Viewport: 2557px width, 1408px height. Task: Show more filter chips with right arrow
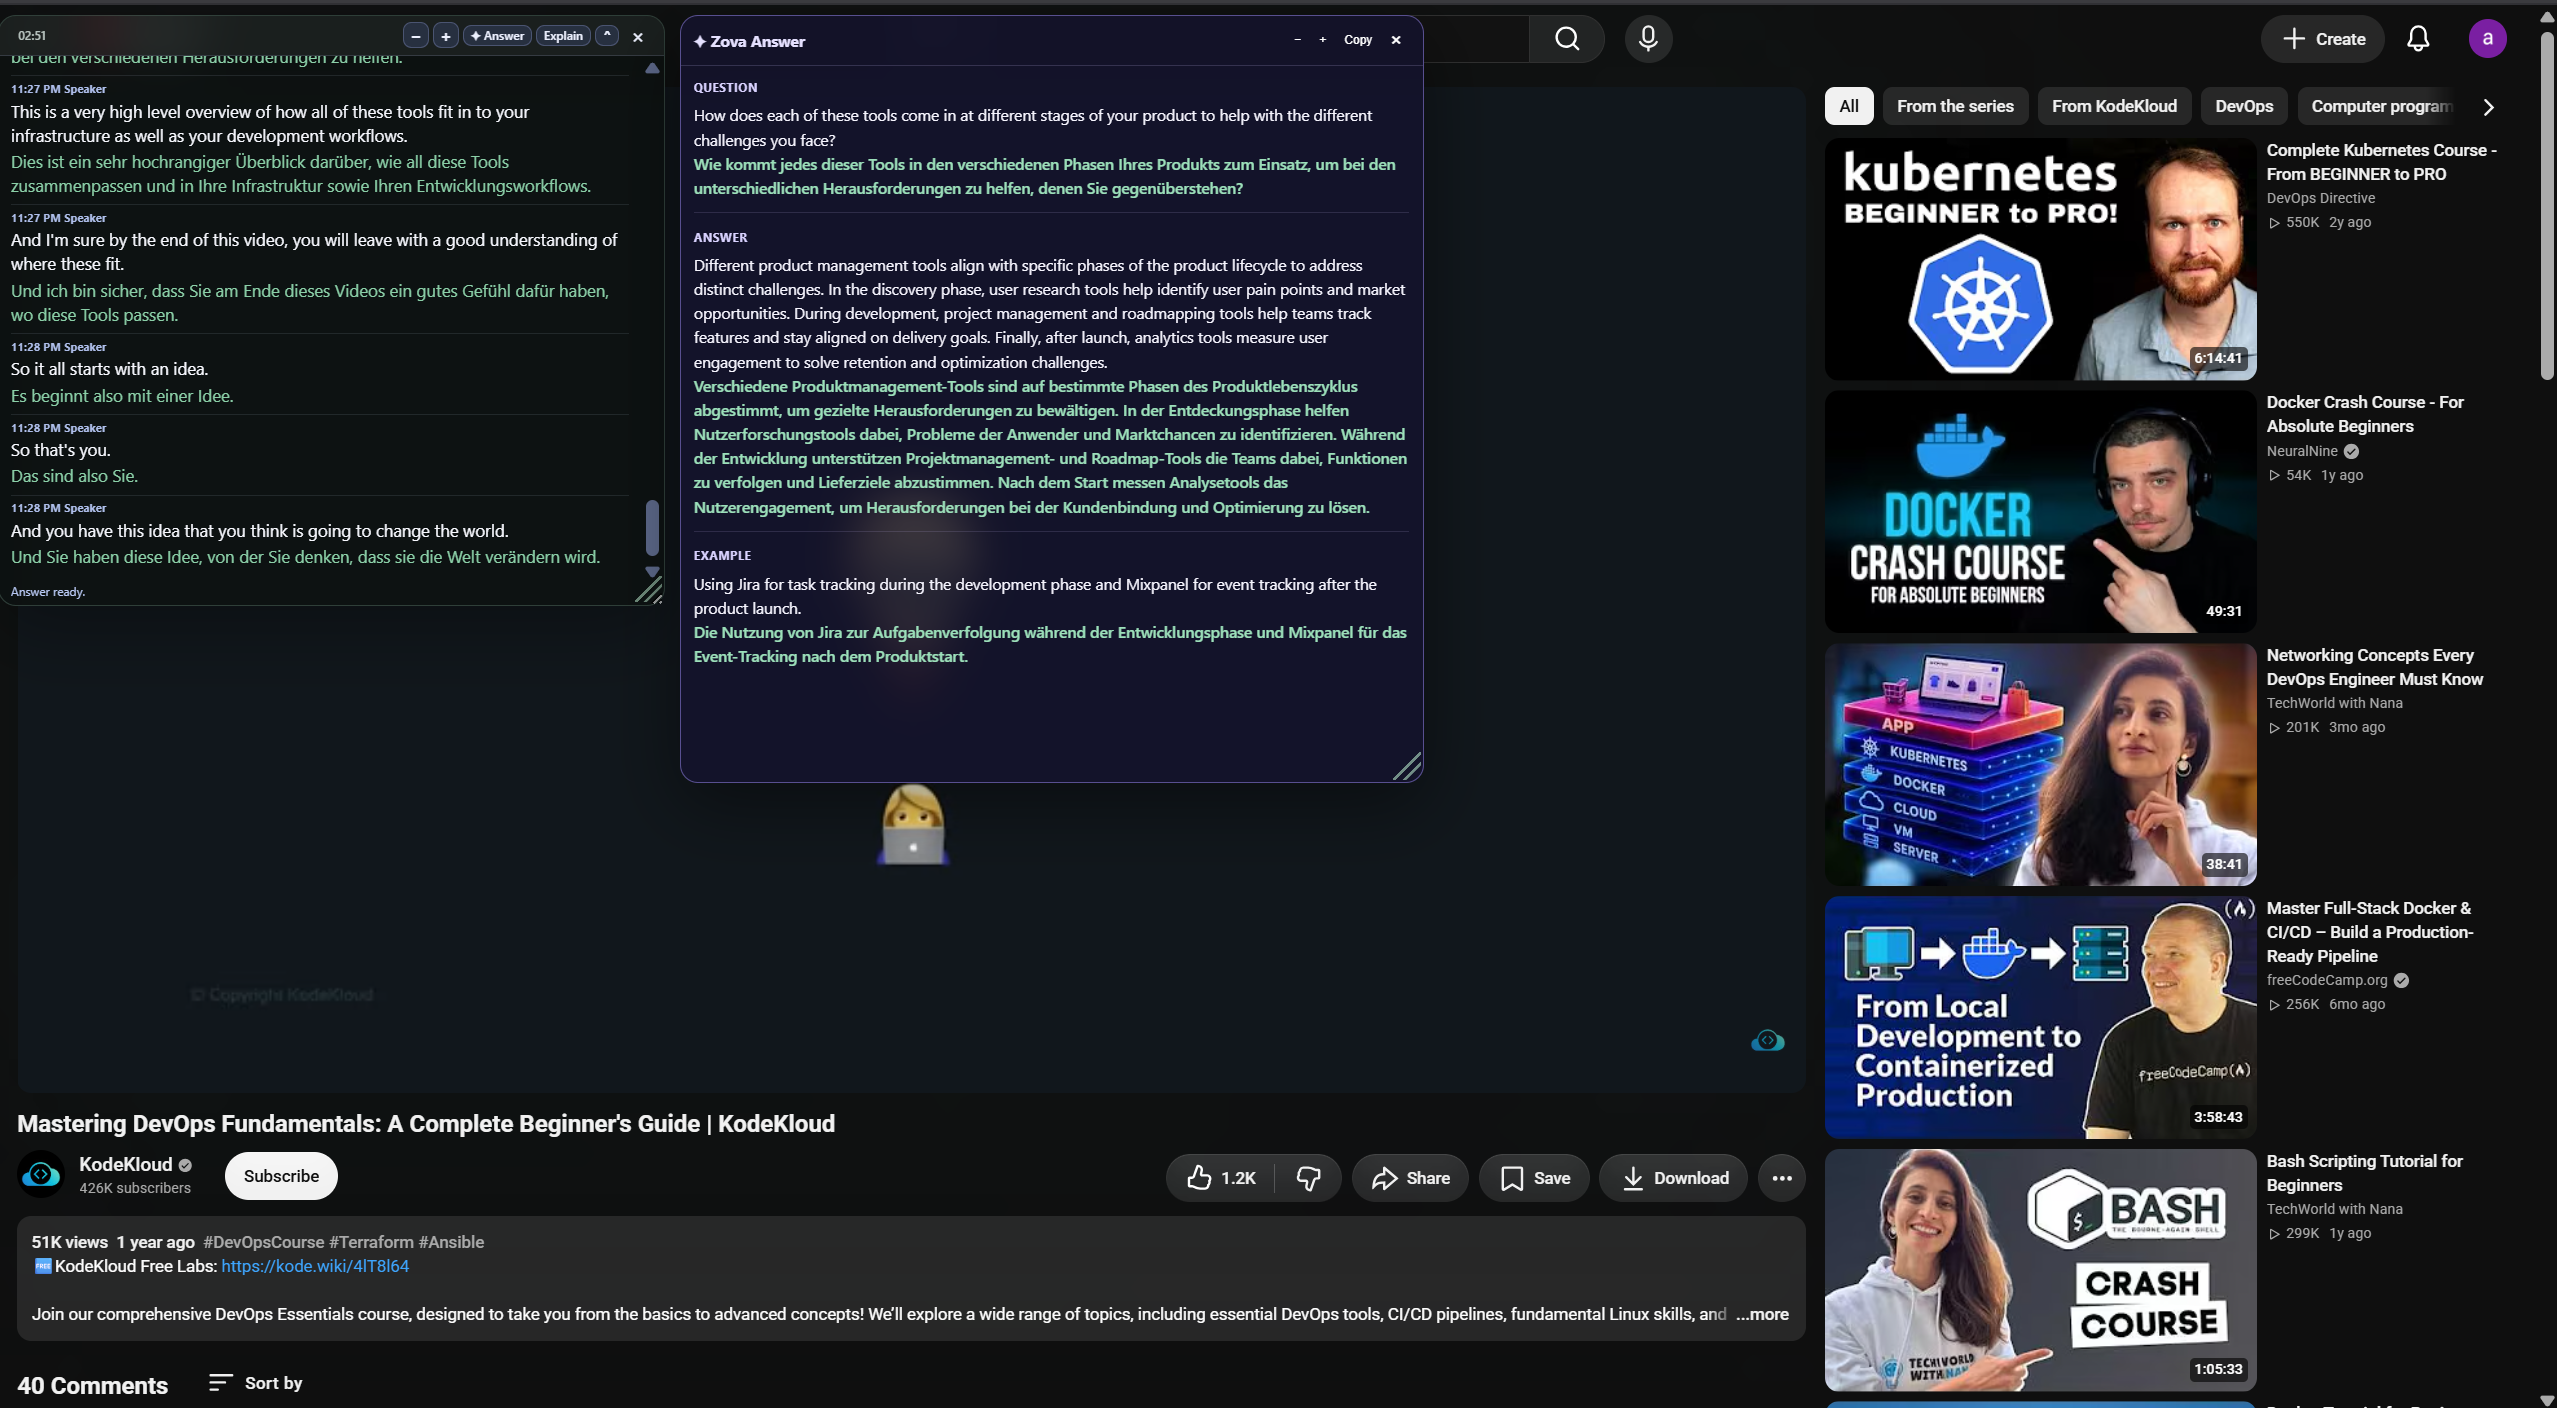(x=2489, y=107)
